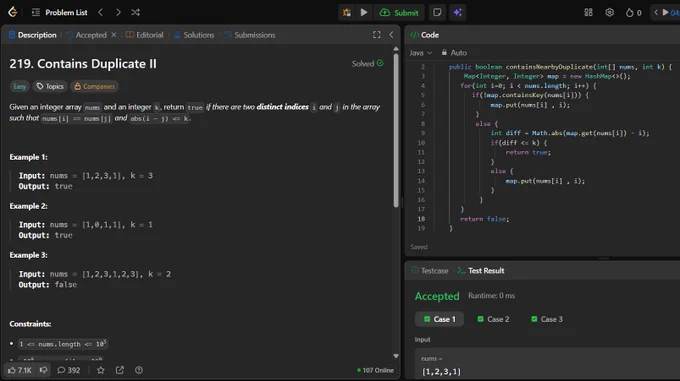Open the Problem List panel

click(x=60, y=13)
